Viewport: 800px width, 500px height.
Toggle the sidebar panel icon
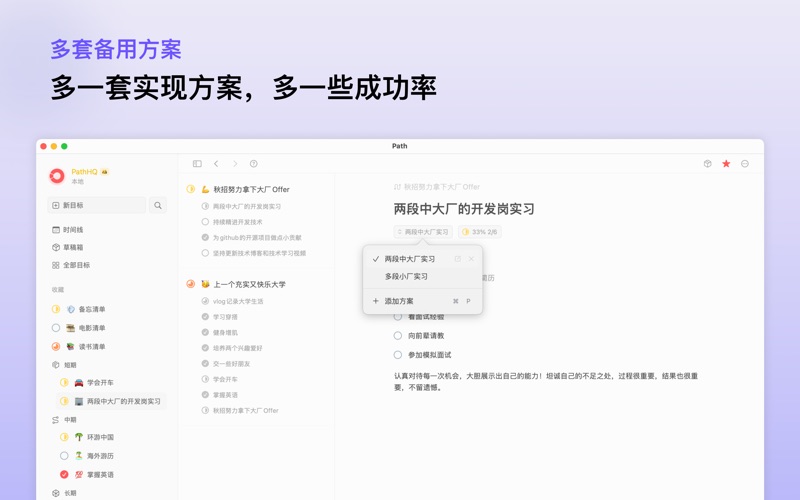tap(197, 164)
